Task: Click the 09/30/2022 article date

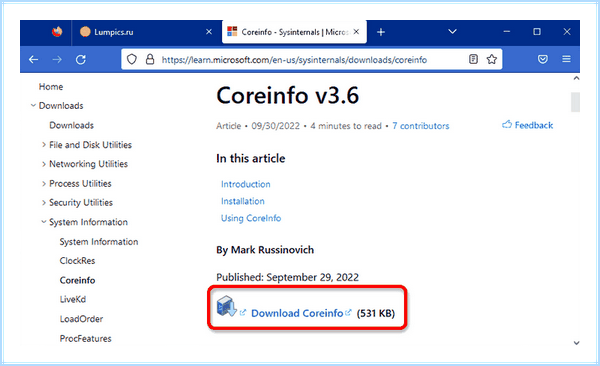Action: coord(276,126)
